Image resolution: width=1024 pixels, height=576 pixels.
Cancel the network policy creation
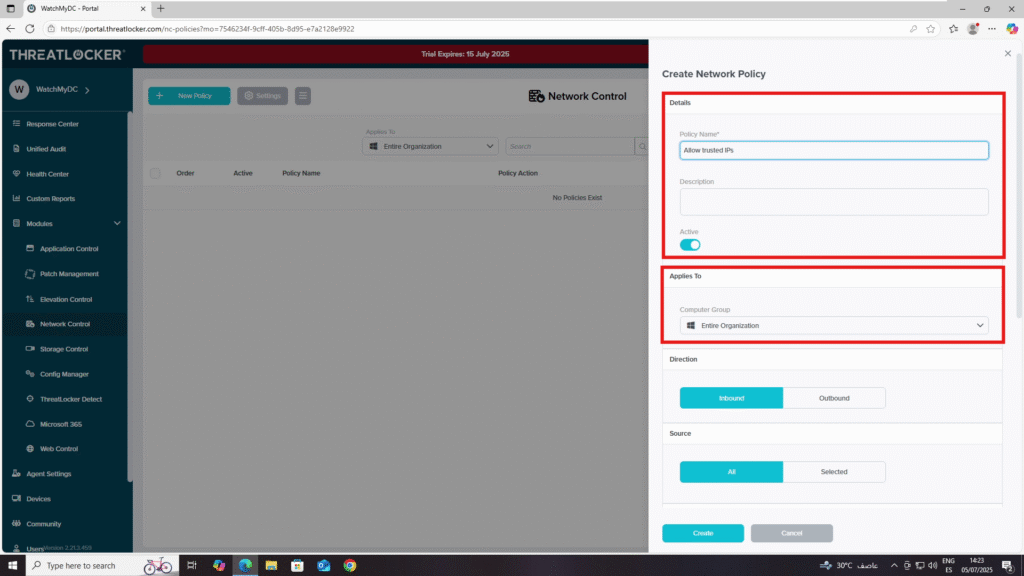pyautogui.click(x=792, y=533)
